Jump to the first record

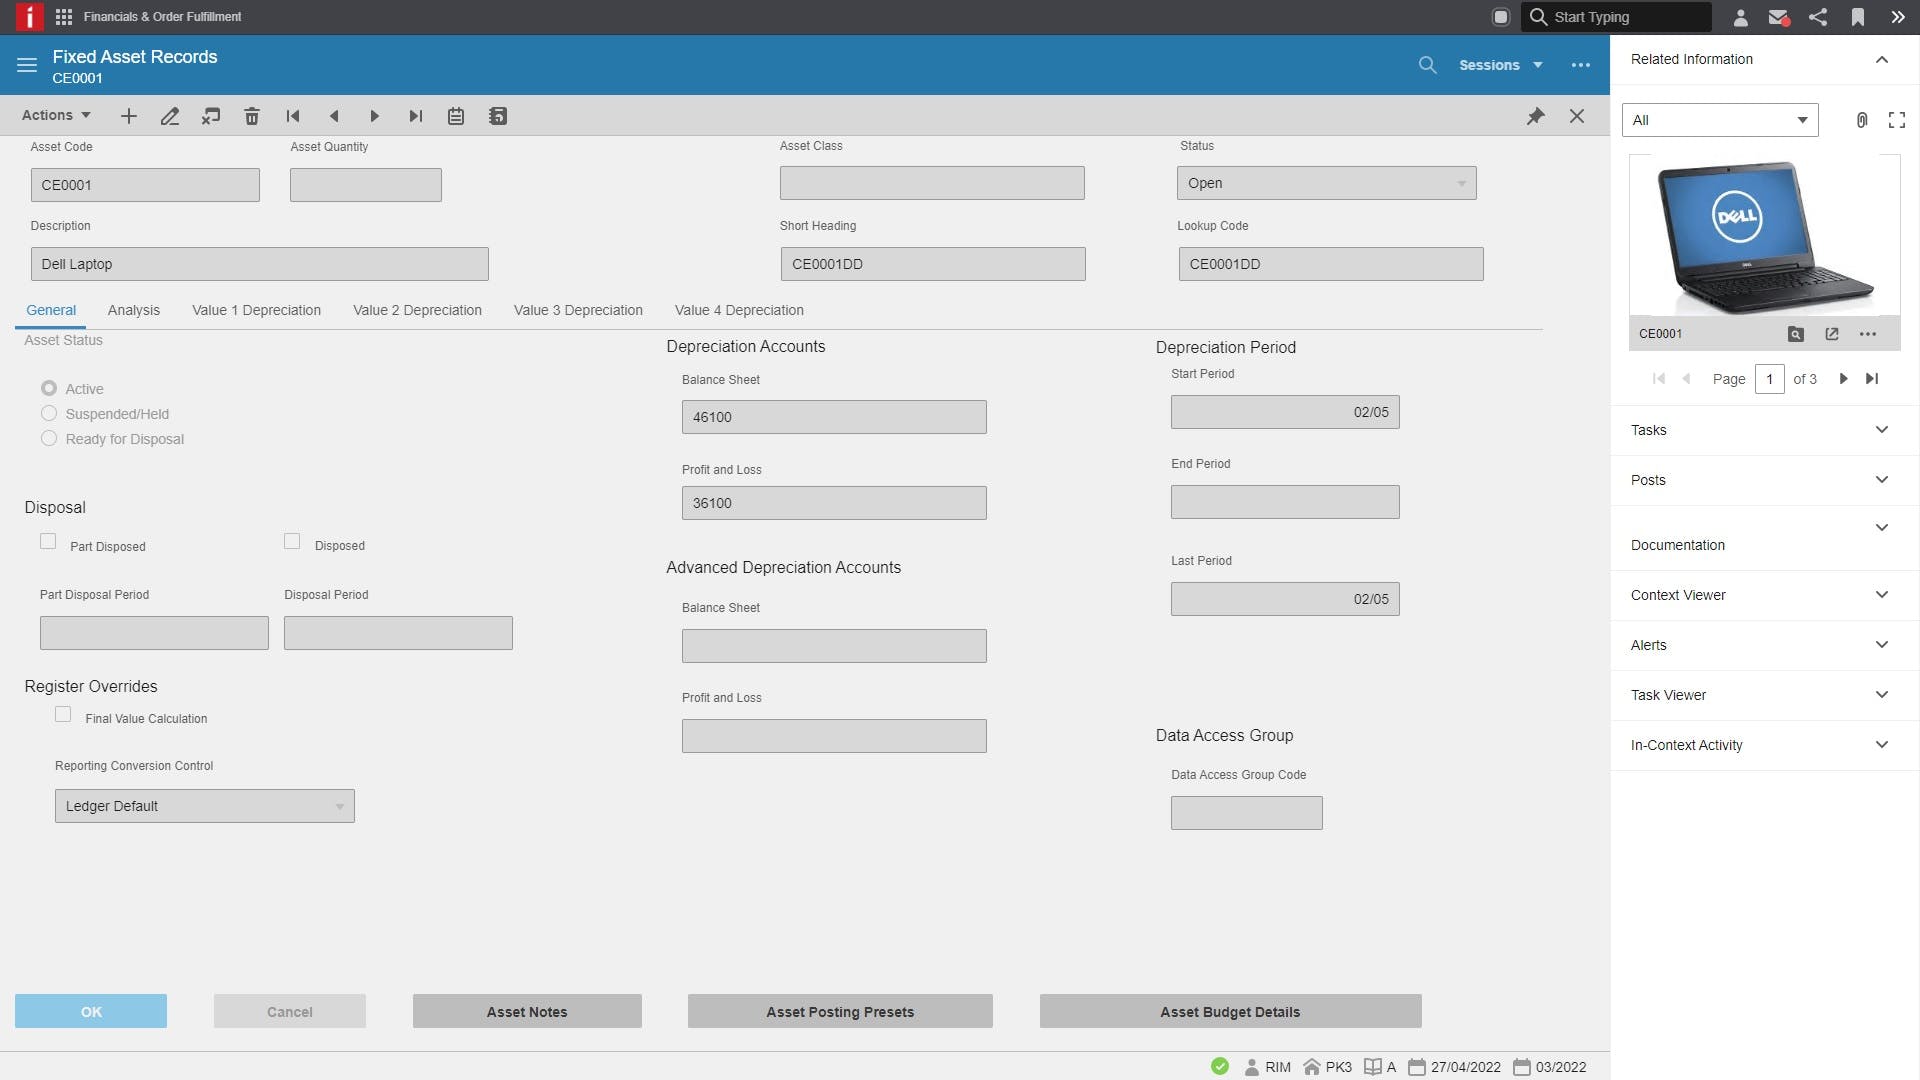coord(293,116)
